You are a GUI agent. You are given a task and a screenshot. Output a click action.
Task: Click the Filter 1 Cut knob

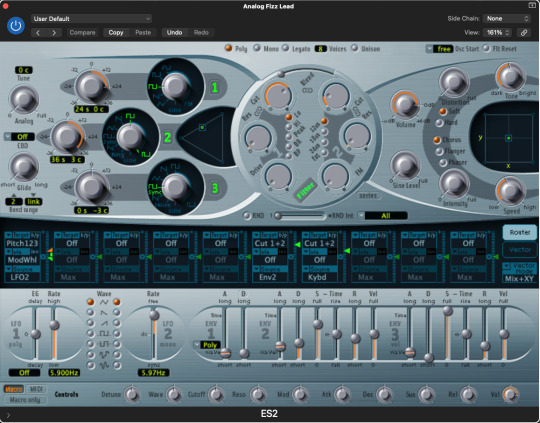tap(278, 96)
